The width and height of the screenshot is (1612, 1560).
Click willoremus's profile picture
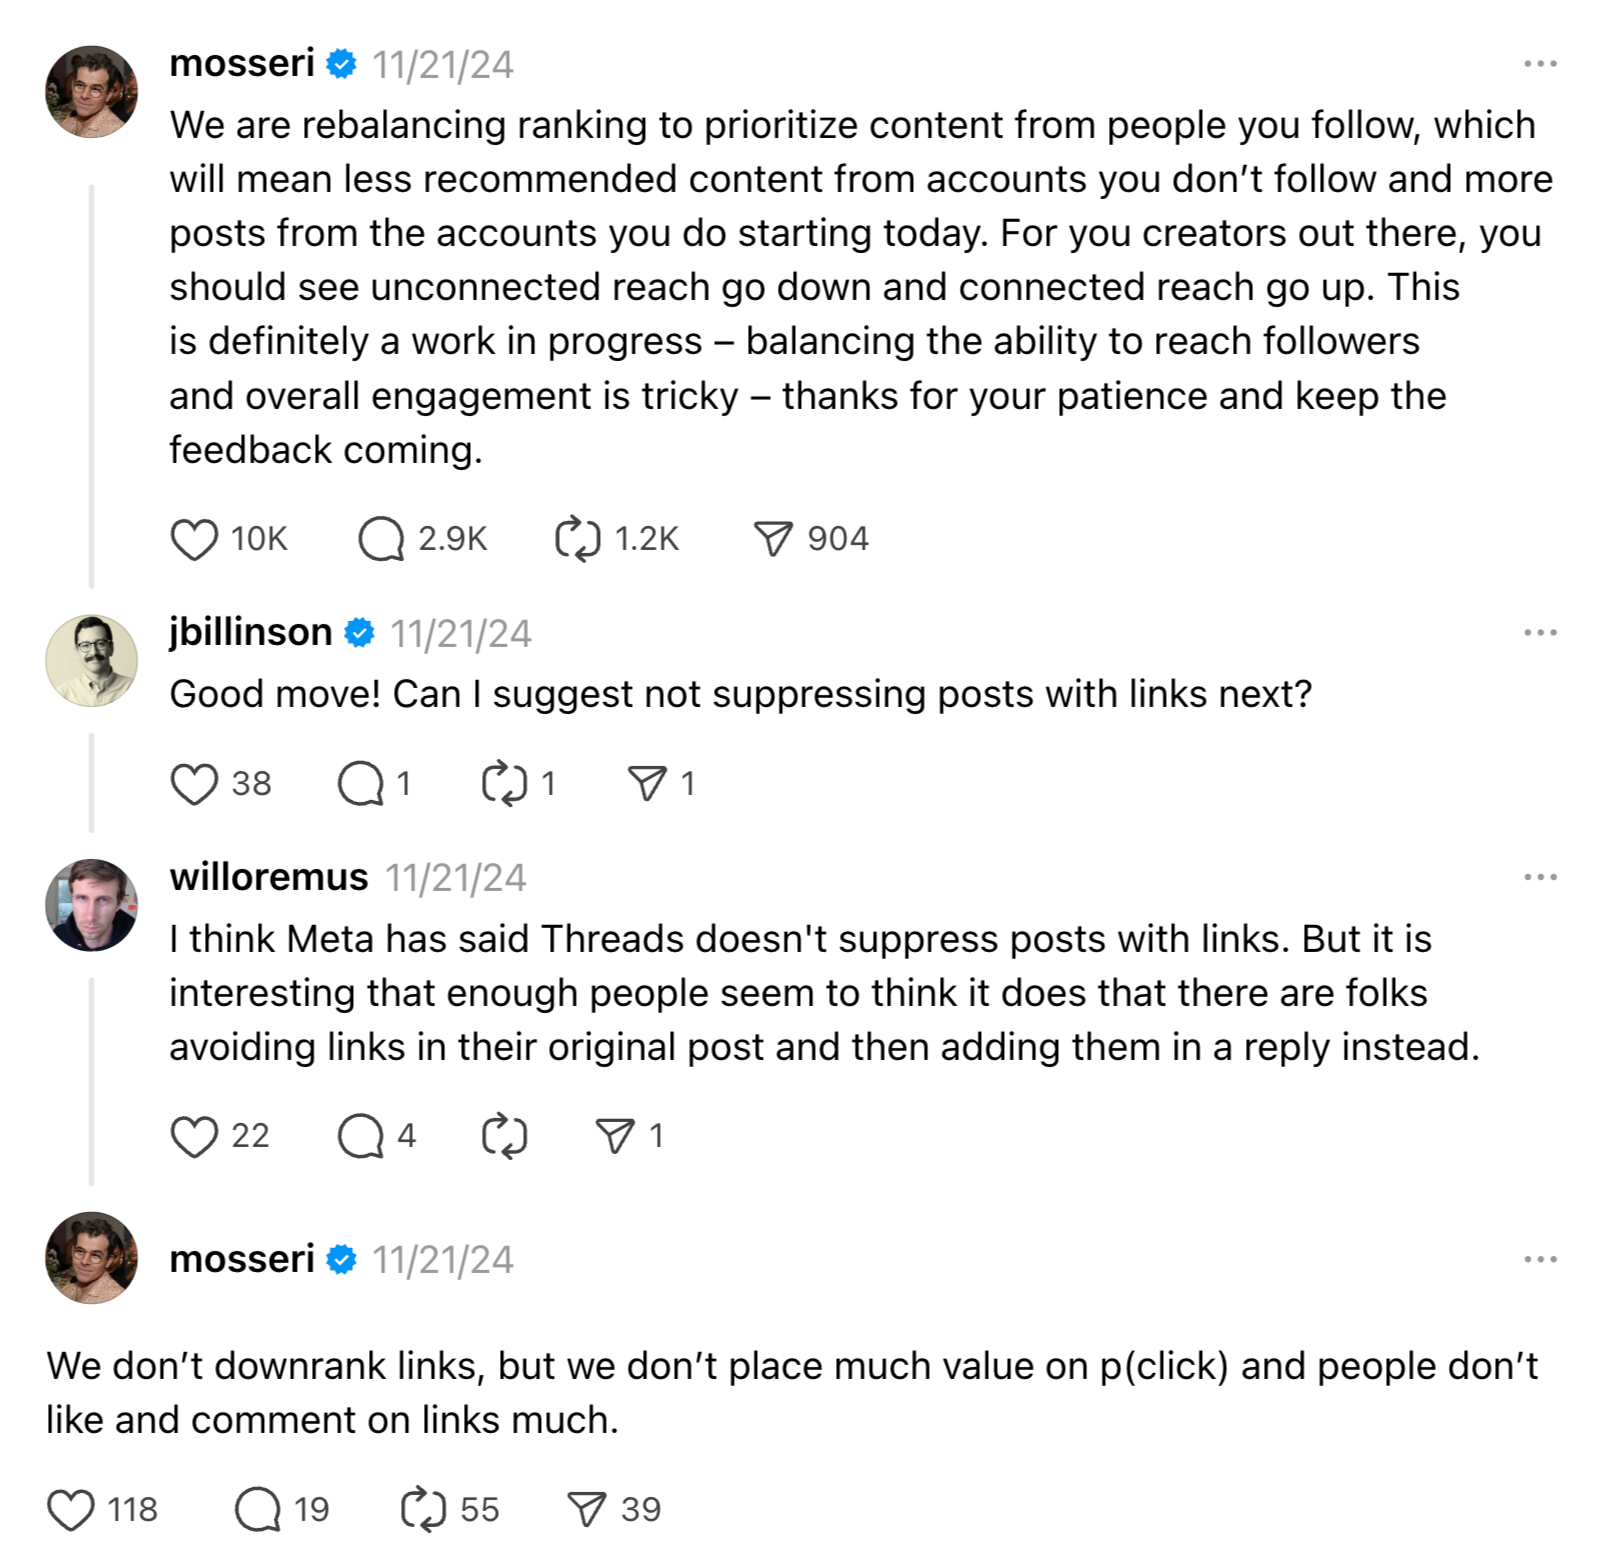pos(91,905)
